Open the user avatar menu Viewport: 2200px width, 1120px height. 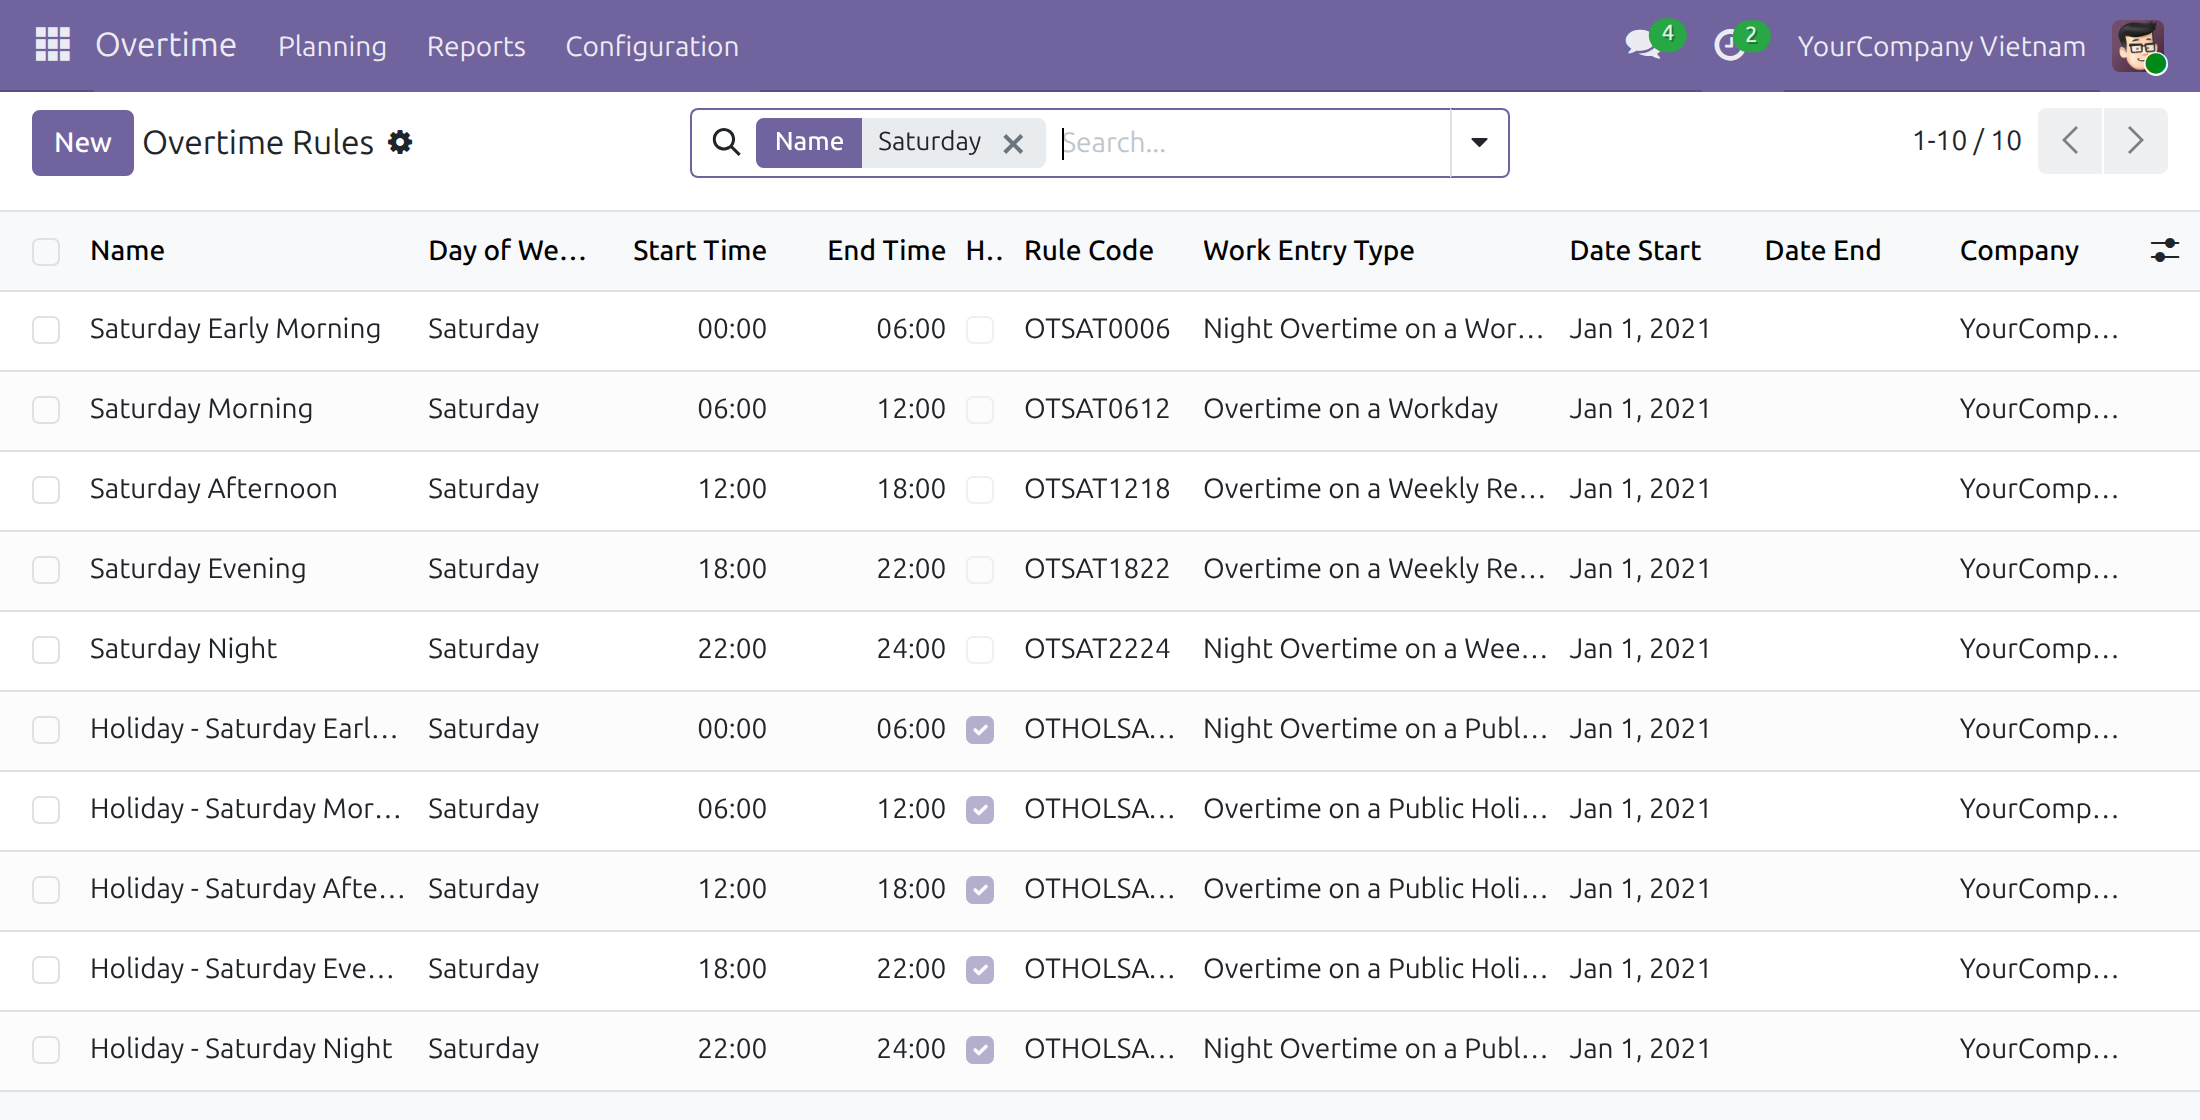tap(2139, 46)
